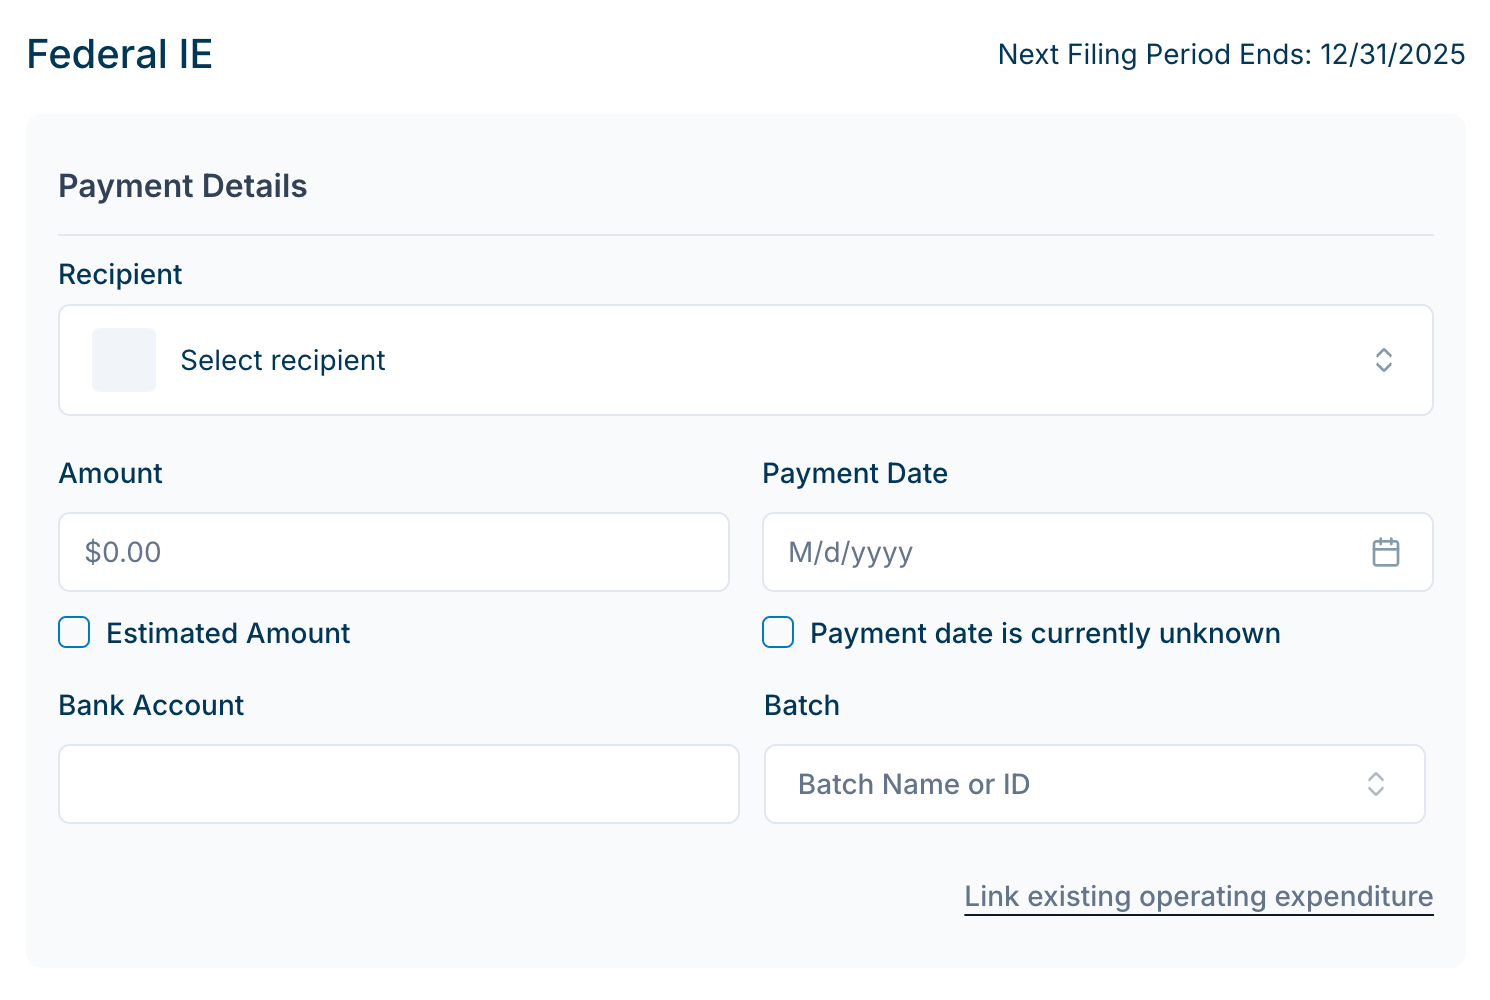Image resolution: width=1490 pixels, height=1000 pixels.
Task: Click the Batch field's up-down chevron
Action: tap(1375, 784)
